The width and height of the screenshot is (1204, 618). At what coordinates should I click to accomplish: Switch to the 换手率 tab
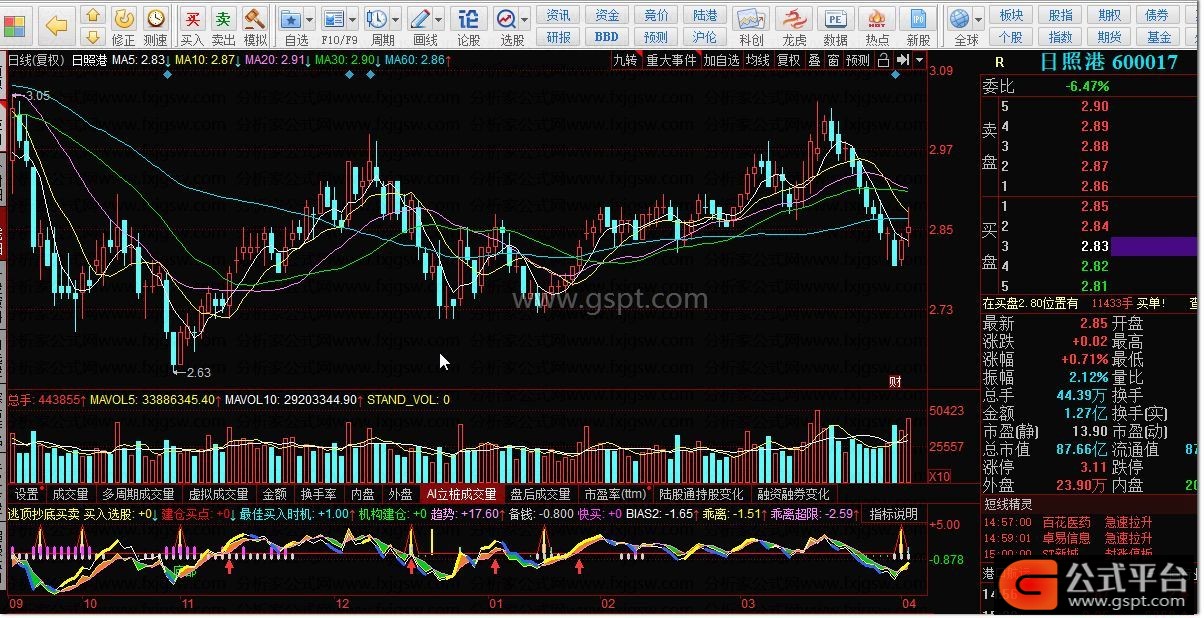pos(318,494)
